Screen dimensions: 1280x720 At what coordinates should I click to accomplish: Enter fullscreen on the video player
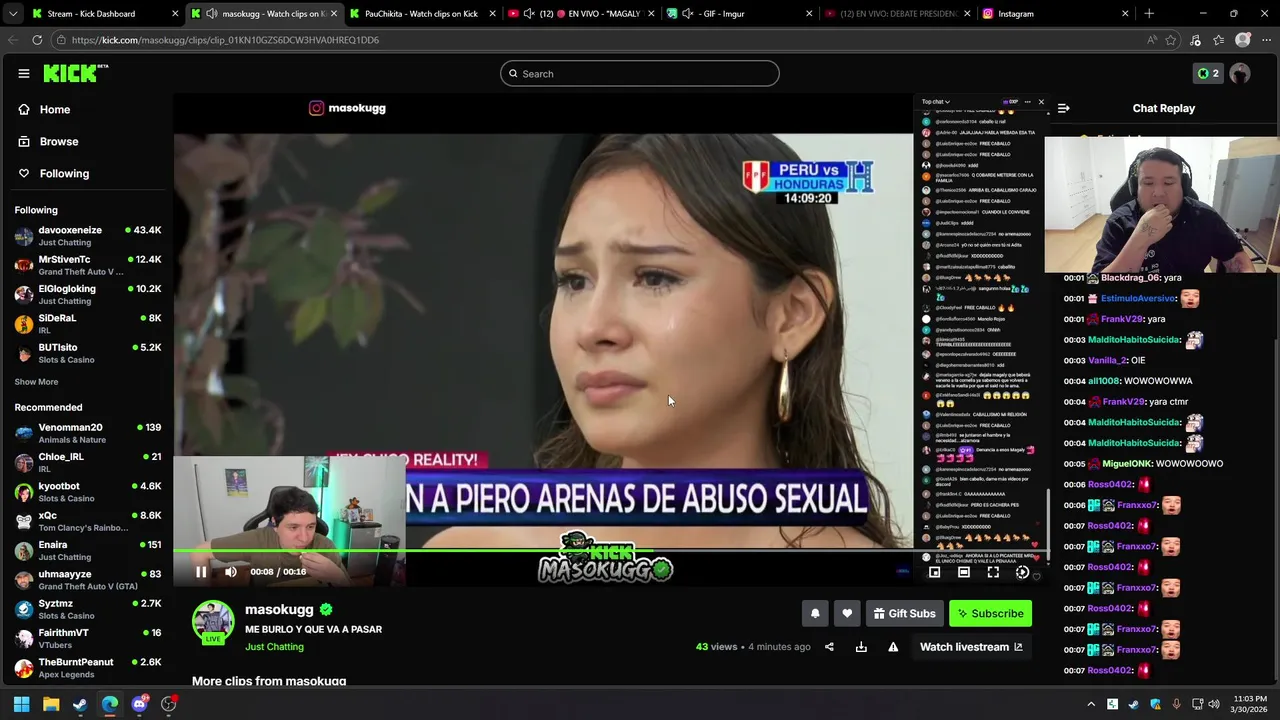pyautogui.click(x=993, y=572)
